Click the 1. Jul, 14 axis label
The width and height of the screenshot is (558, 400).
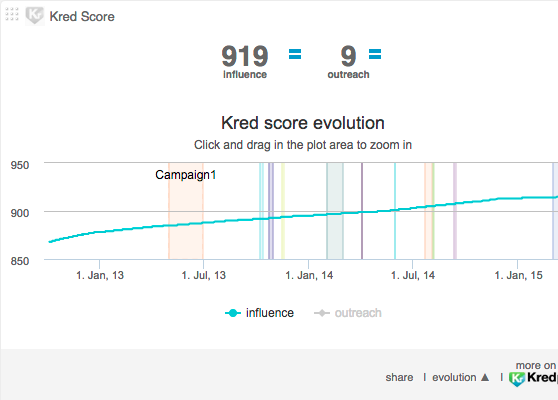click(413, 275)
